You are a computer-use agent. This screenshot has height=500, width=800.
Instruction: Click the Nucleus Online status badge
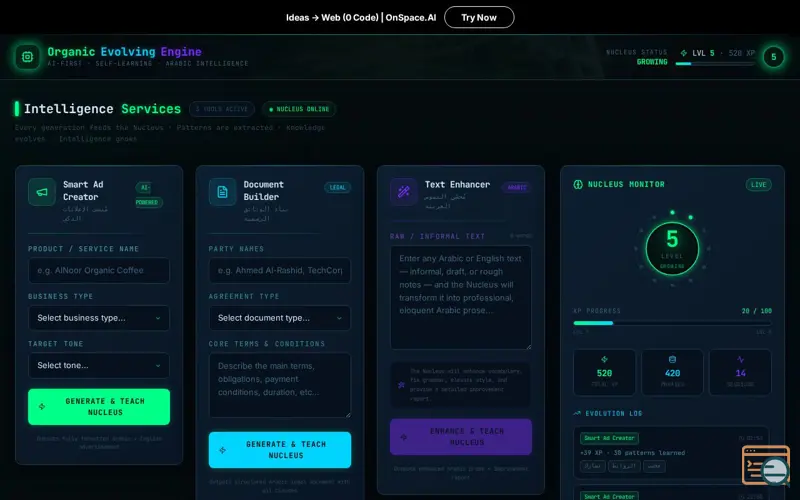coord(299,109)
